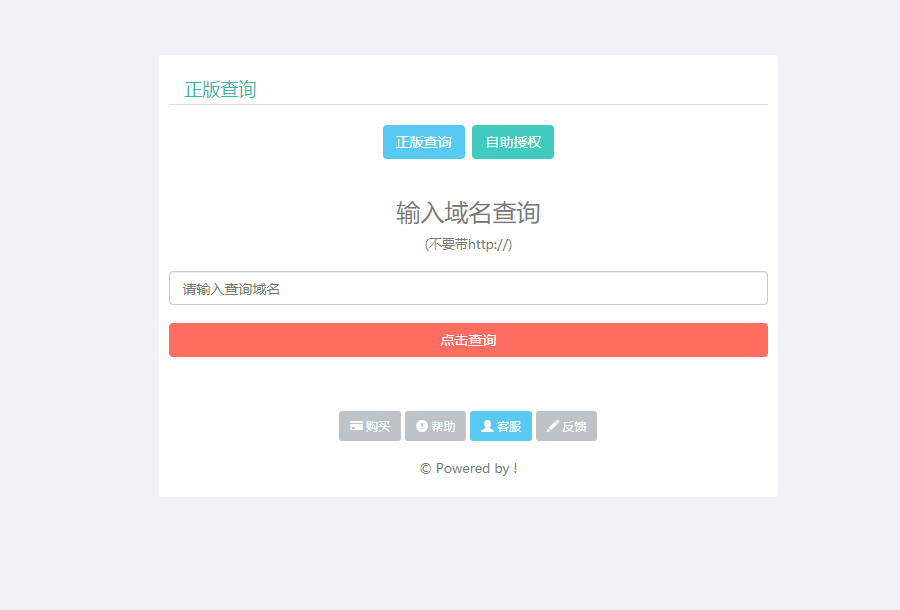Click the 不要带http hint text

[x=468, y=243]
